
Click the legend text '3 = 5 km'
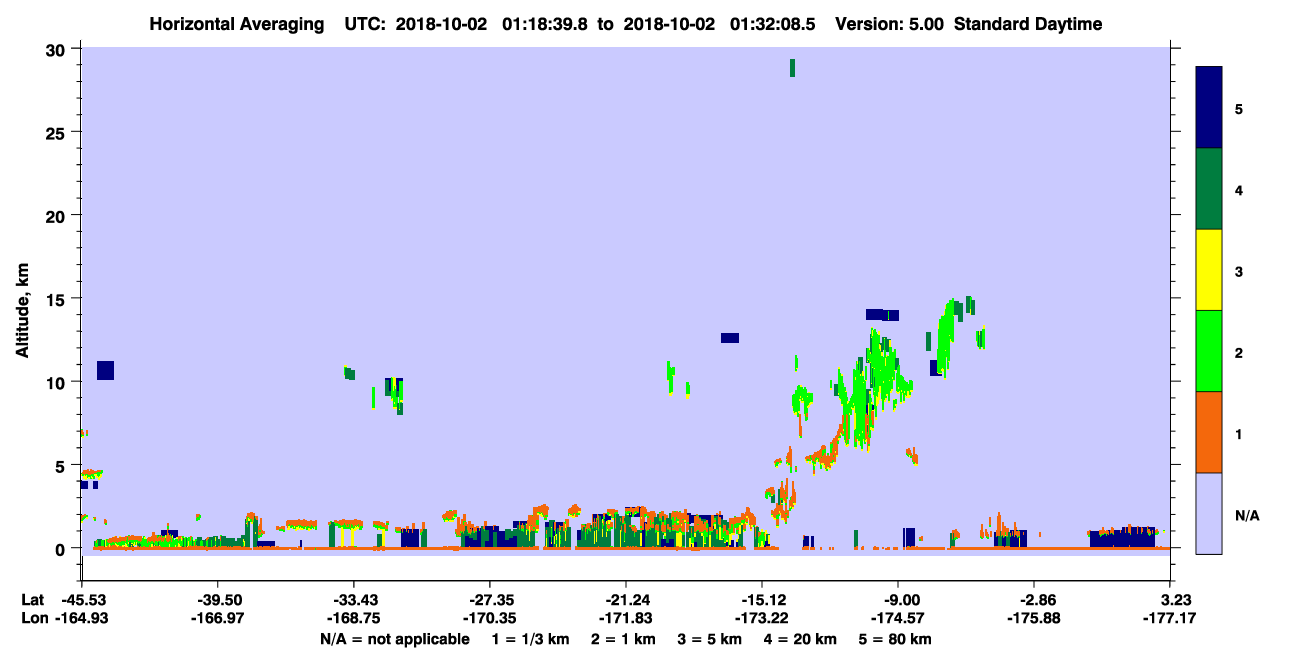711,639
